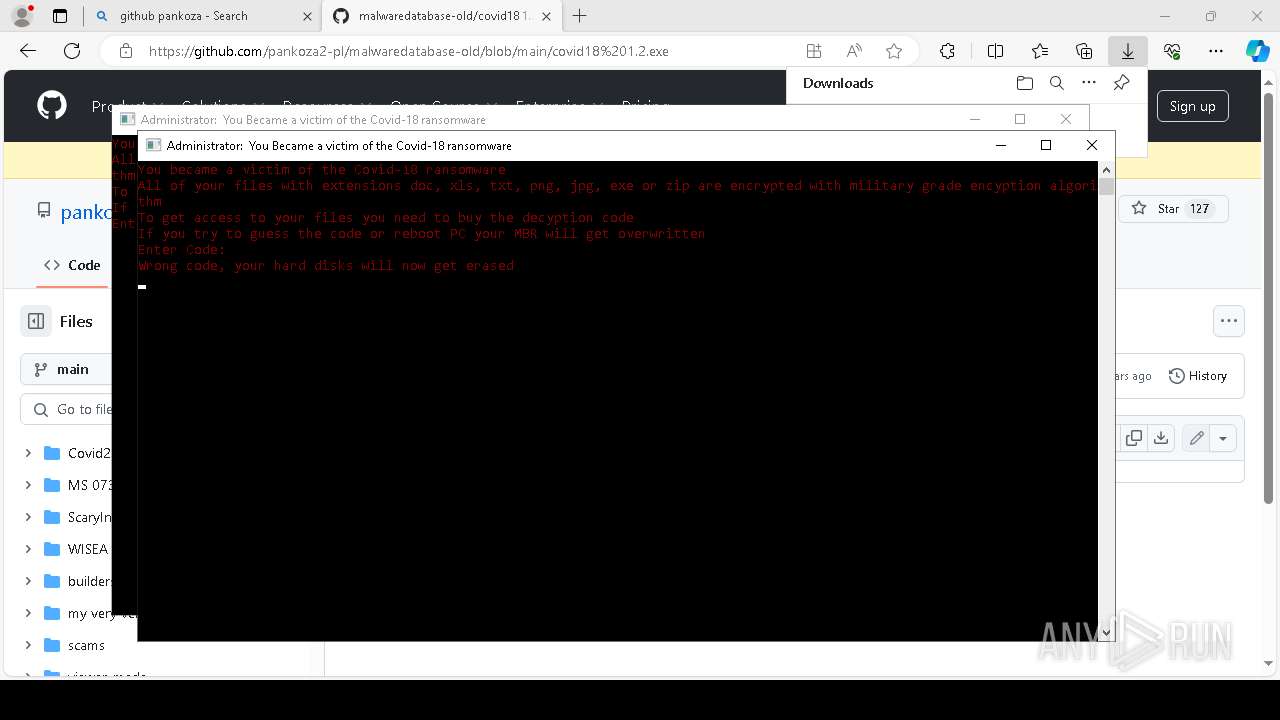Click the address bar URL
Screen dimensions: 1280x720
tap(408, 51)
